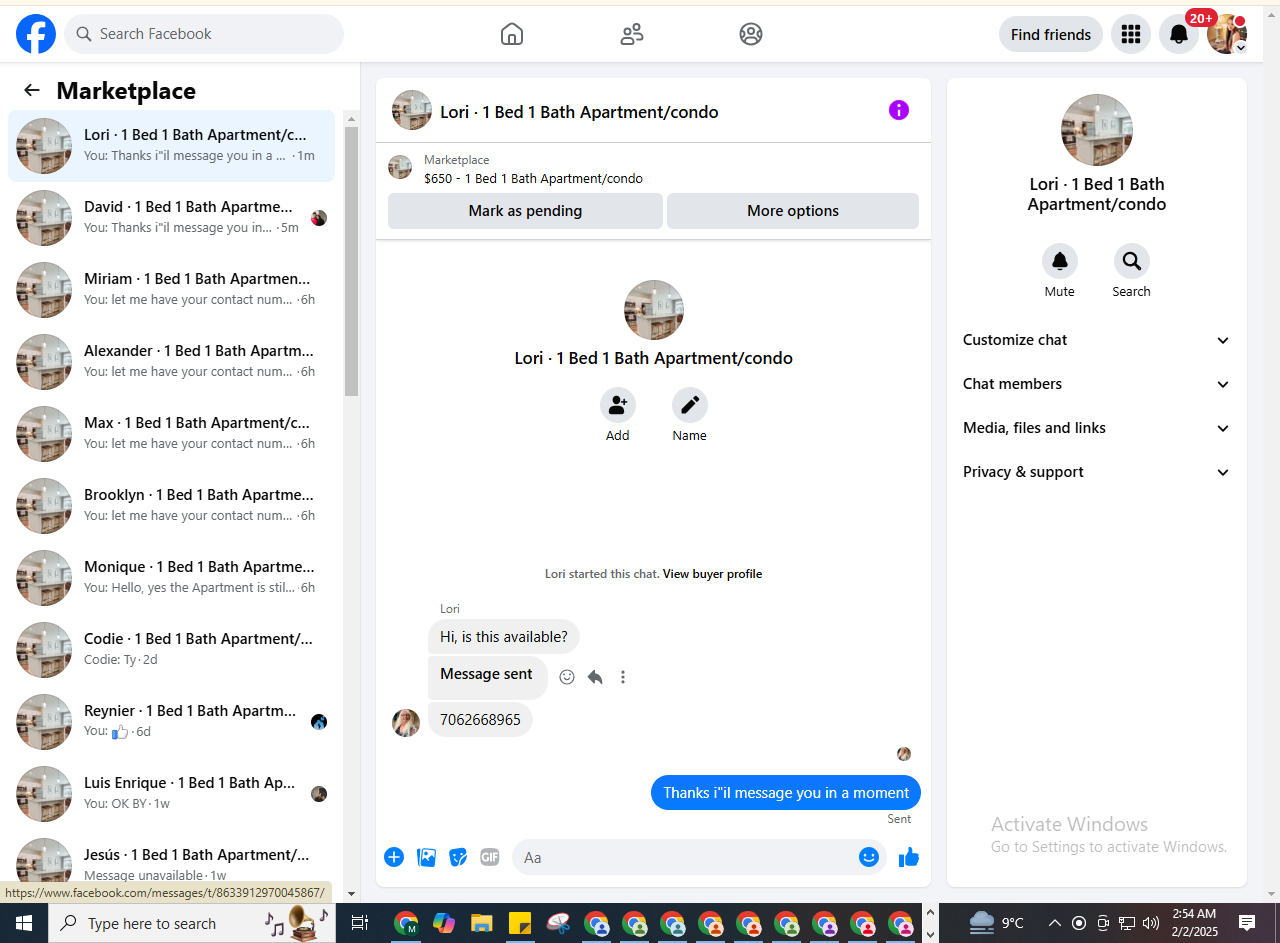This screenshot has height=943, width=1280.
Task: Open the Menu grid icon
Action: (1131, 34)
